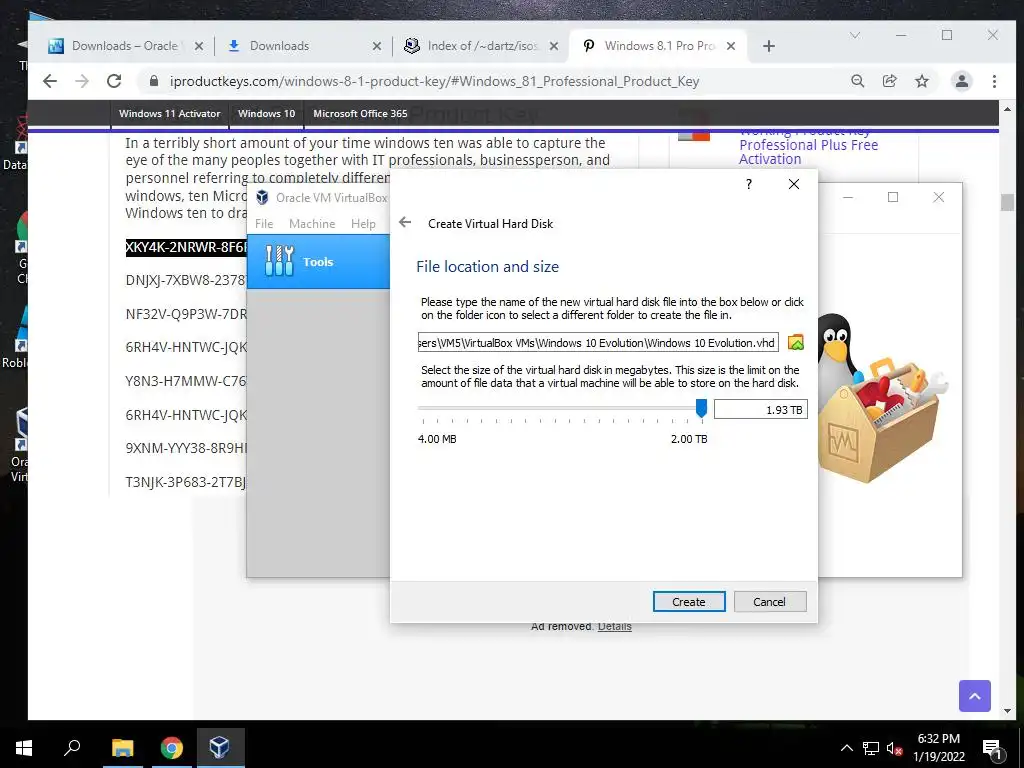Open File Explorer from taskbar
This screenshot has width=1024, height=768.
[122, 748]
